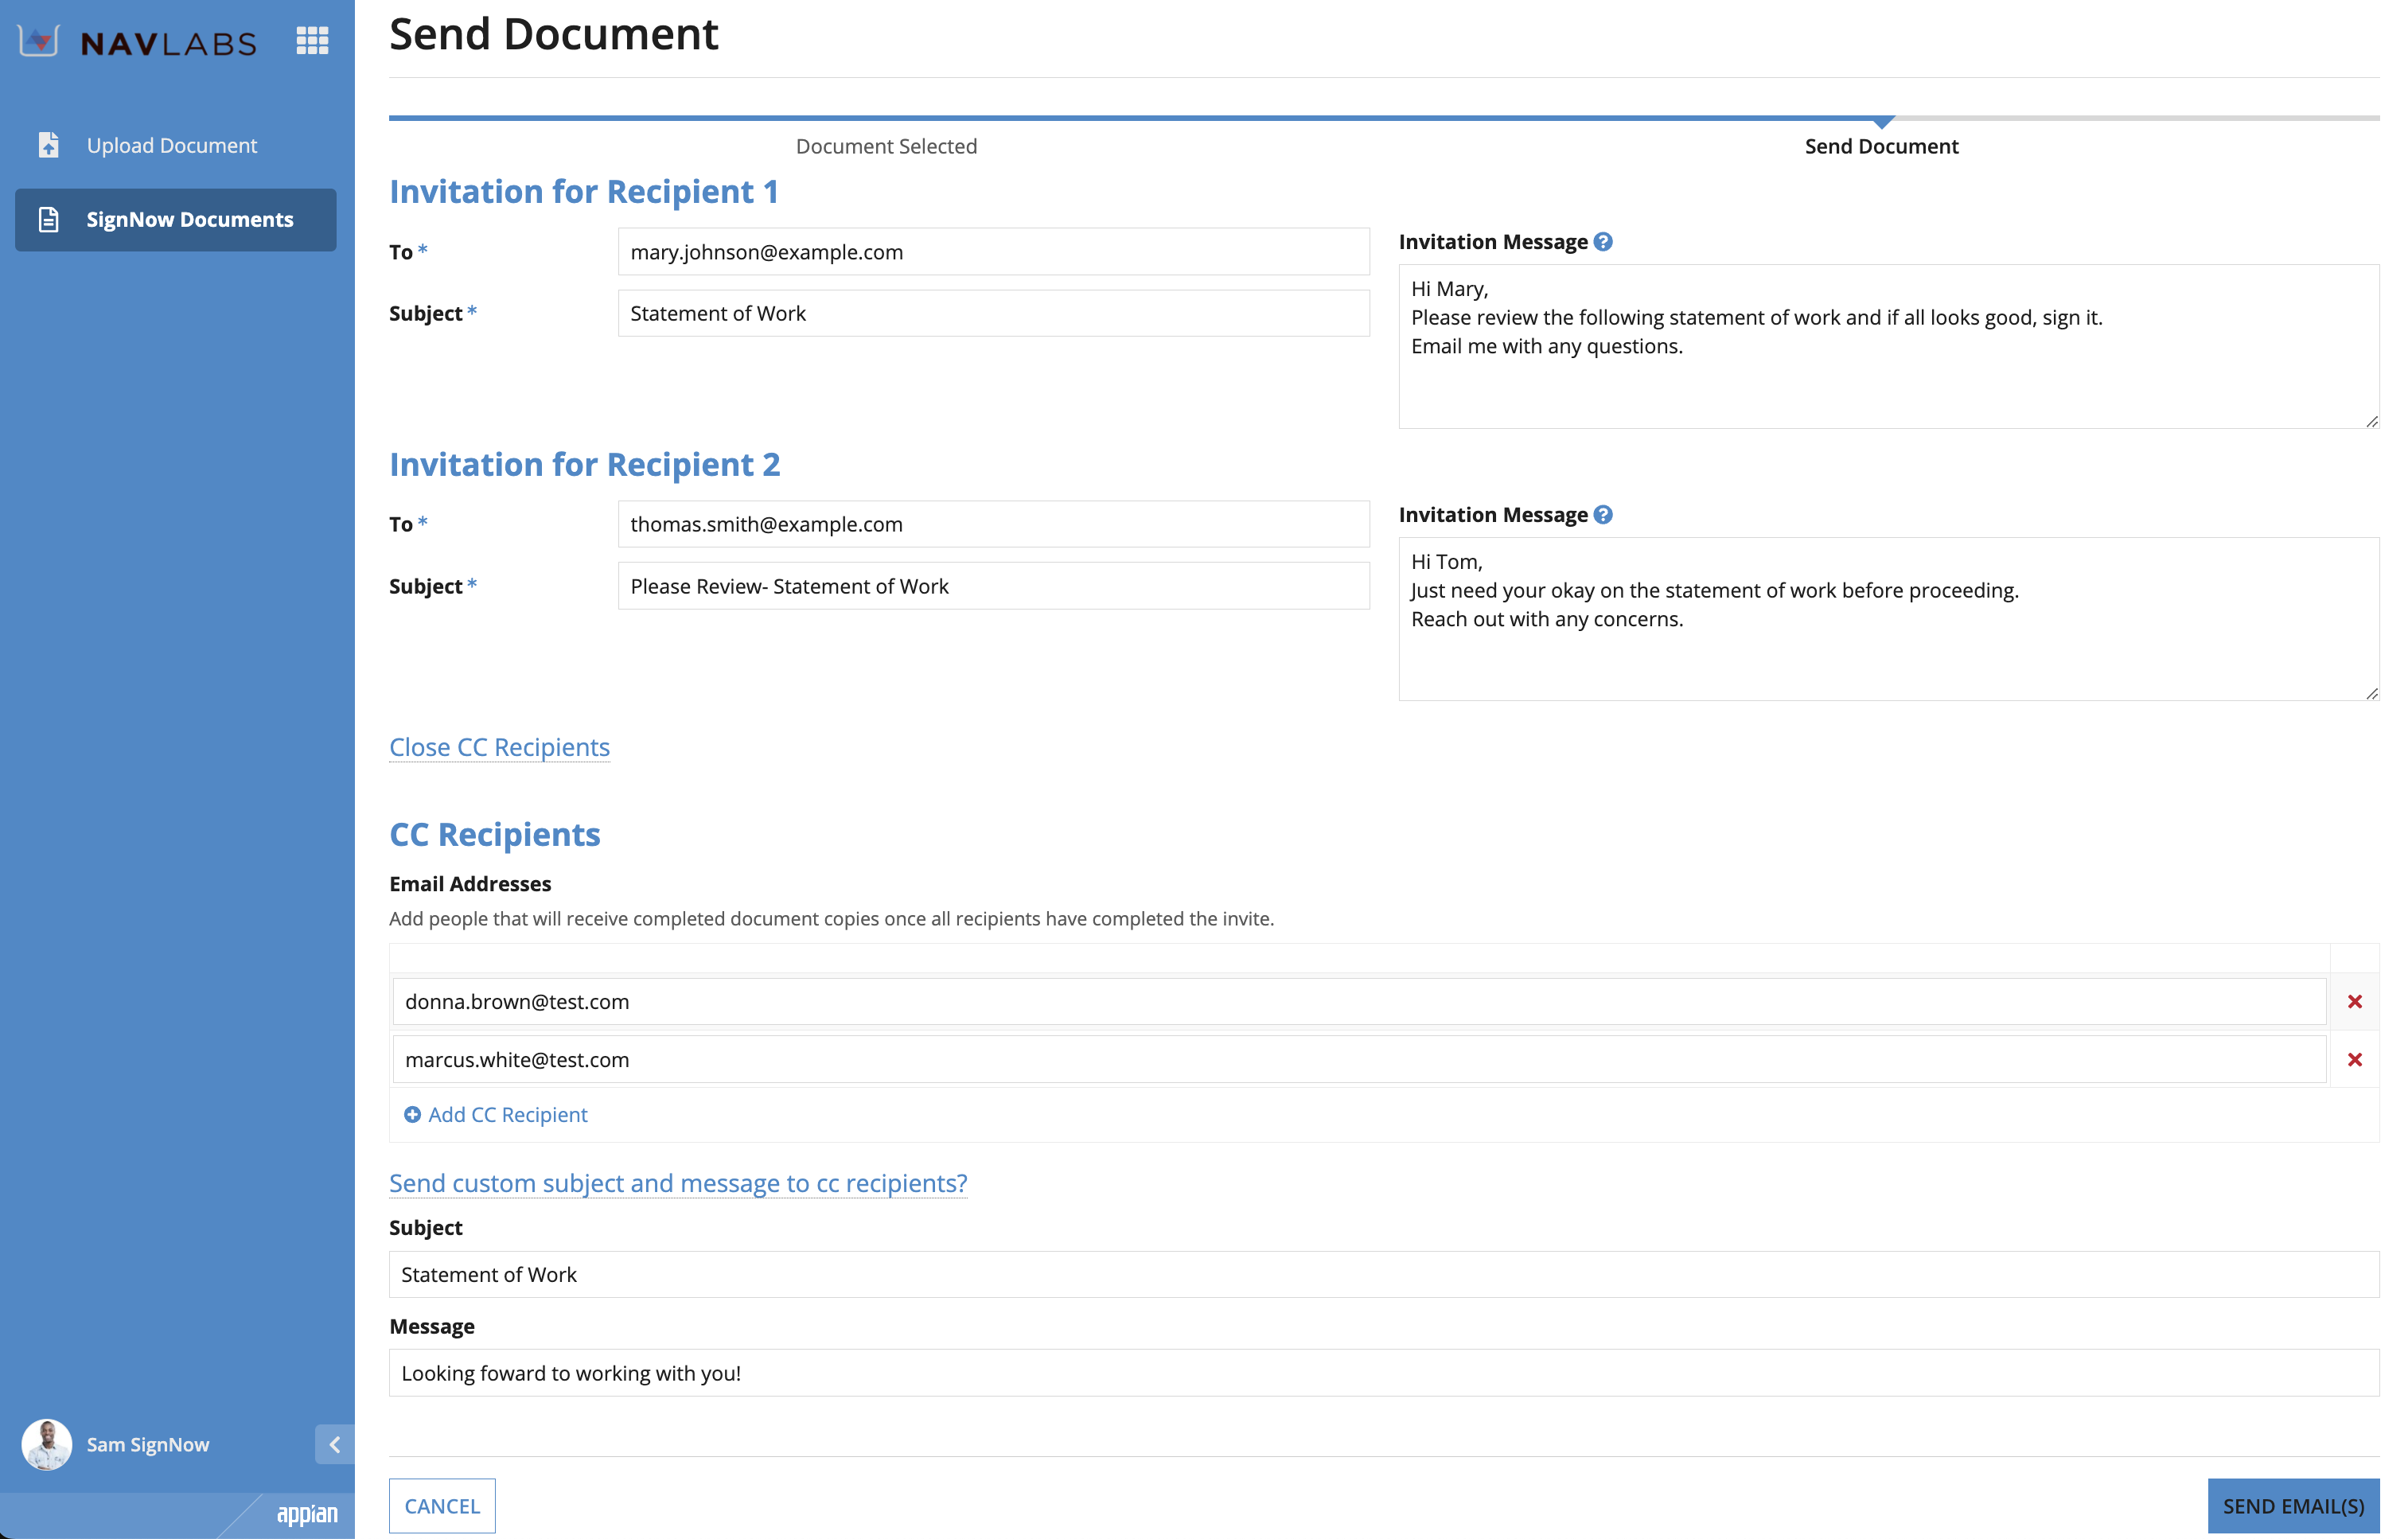Open Upload Document in the sidebar

(176, 145)
